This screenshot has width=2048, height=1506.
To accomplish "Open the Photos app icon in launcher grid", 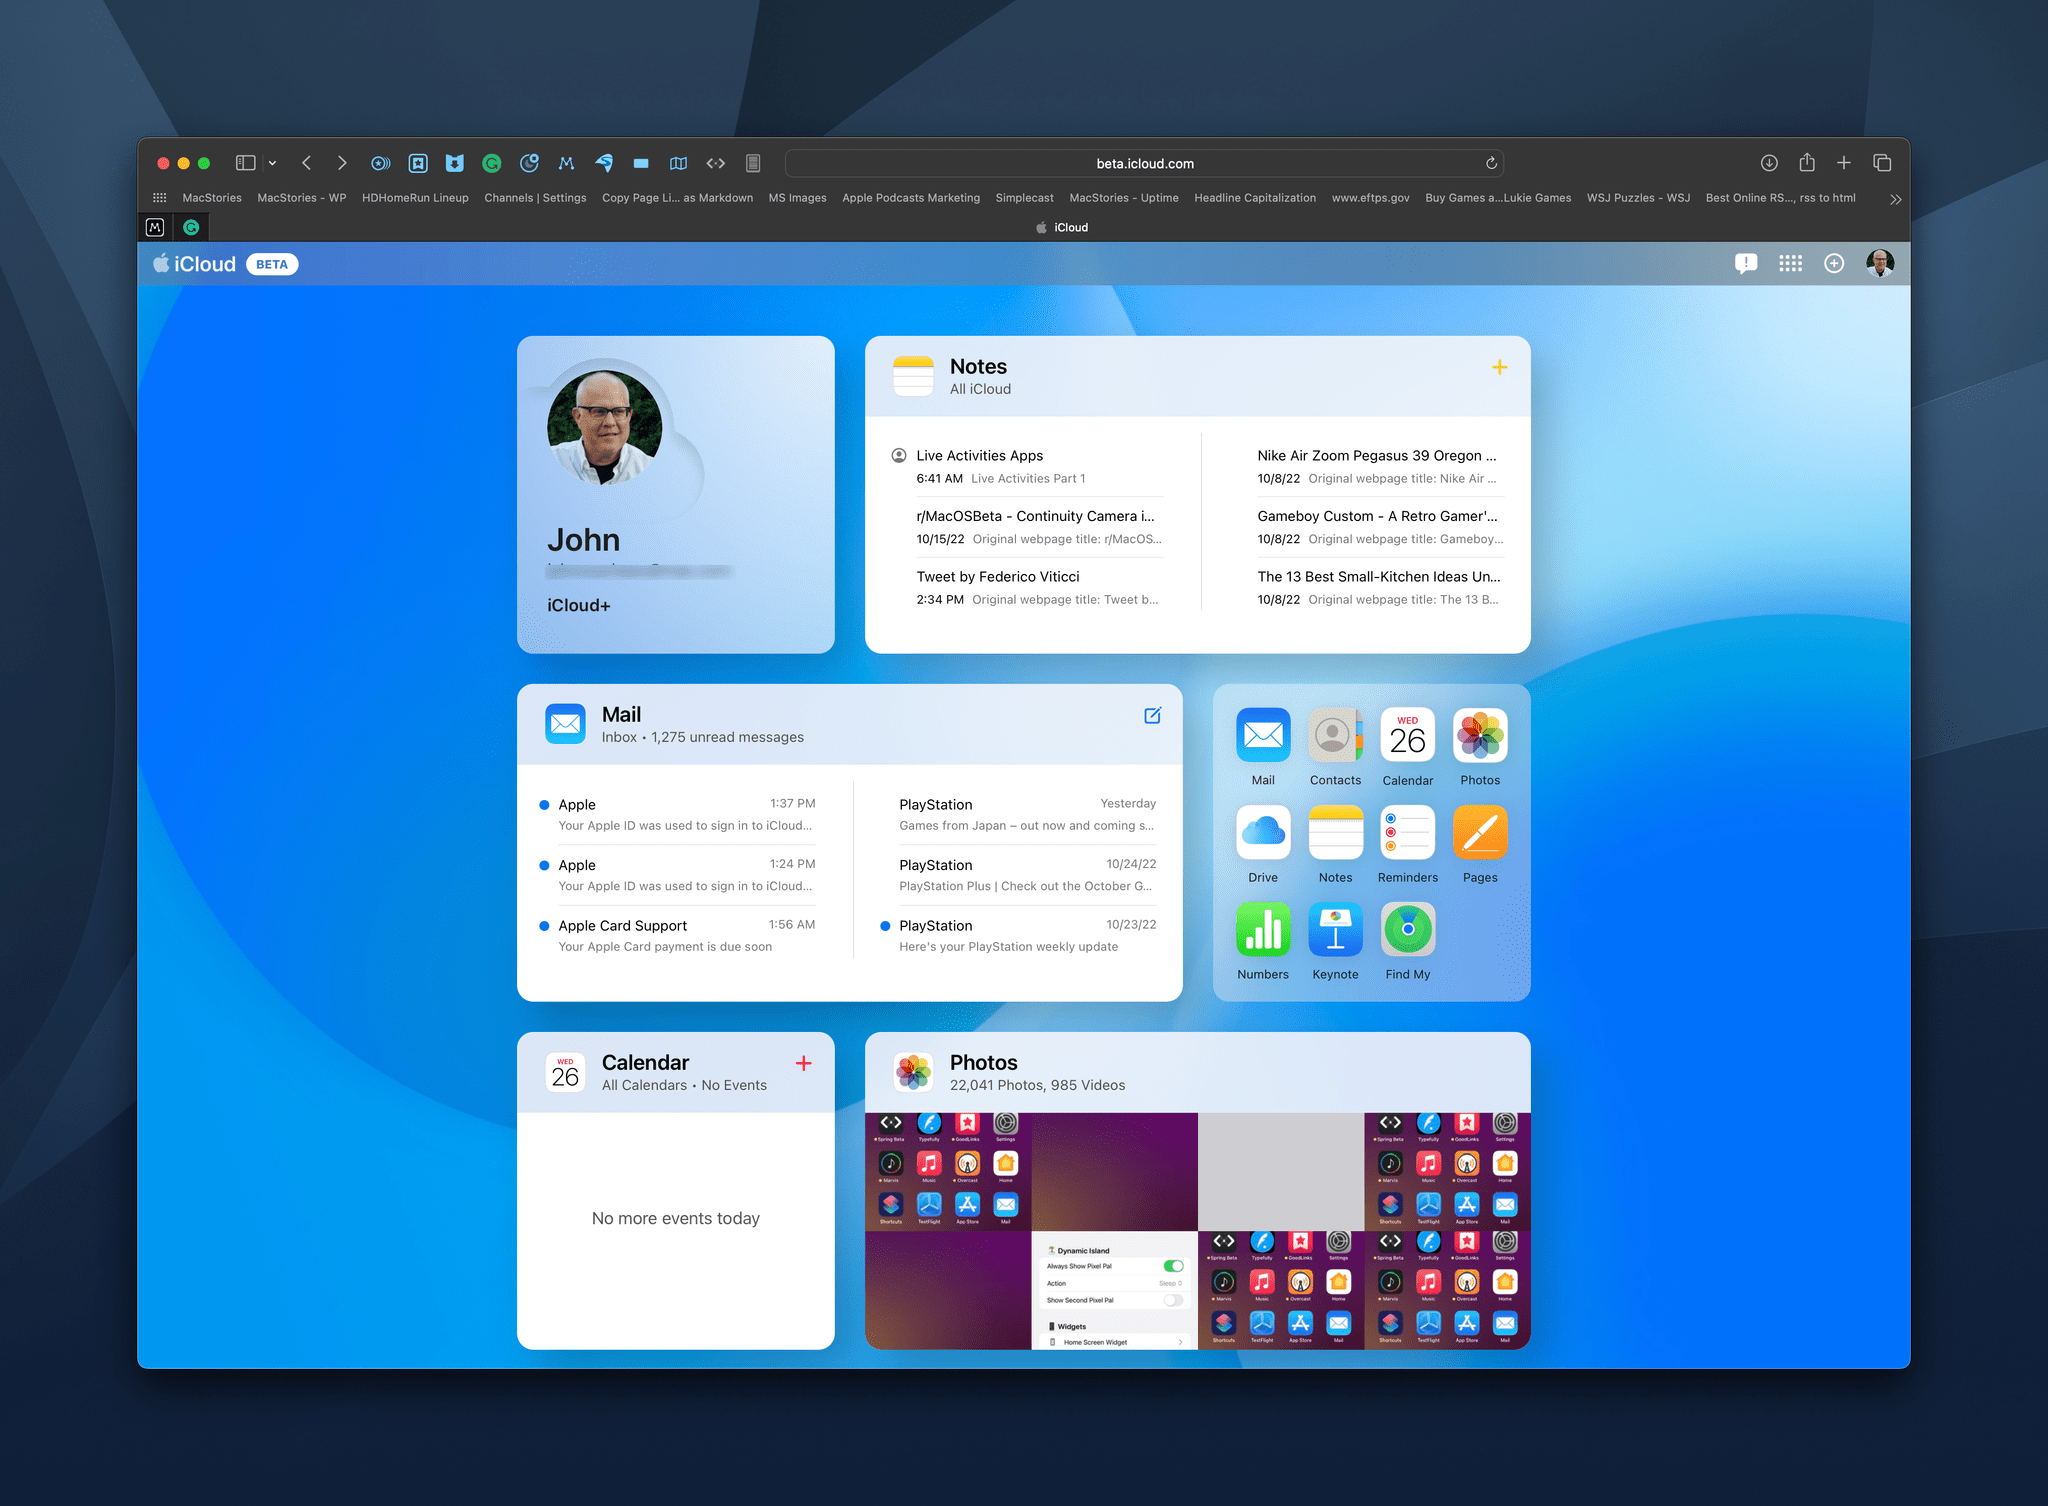I will [1480, 735].
